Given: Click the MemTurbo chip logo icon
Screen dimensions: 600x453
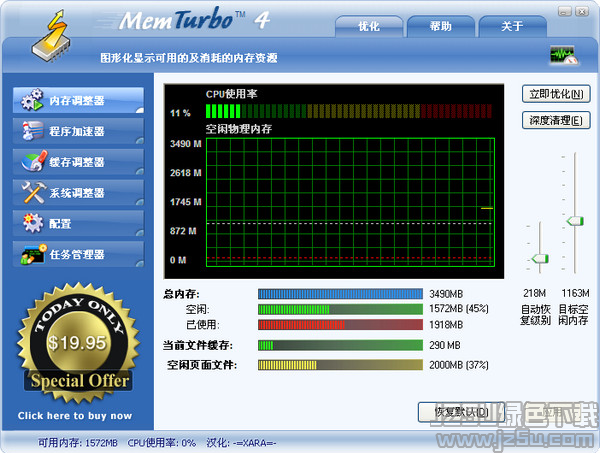Looking at the screenshot, I should coord(52,36).
